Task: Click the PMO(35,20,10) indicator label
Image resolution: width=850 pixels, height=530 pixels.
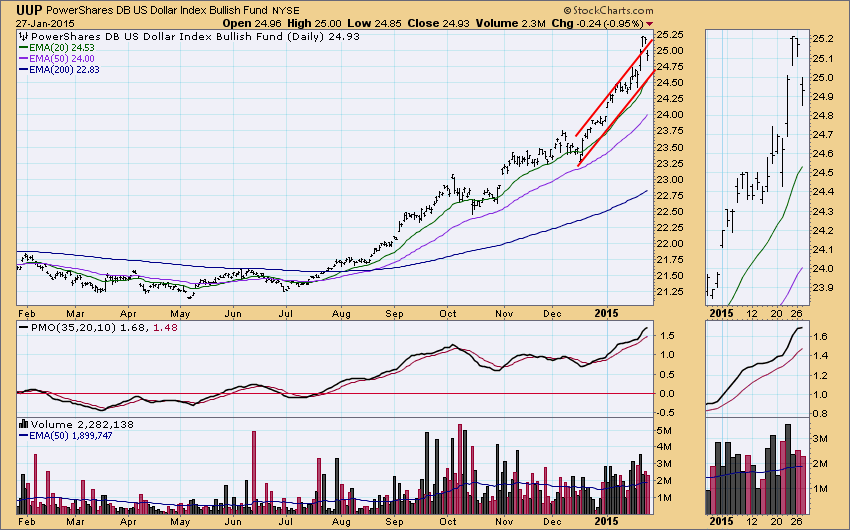Action: pyautogui.click(x=73, y=327)
